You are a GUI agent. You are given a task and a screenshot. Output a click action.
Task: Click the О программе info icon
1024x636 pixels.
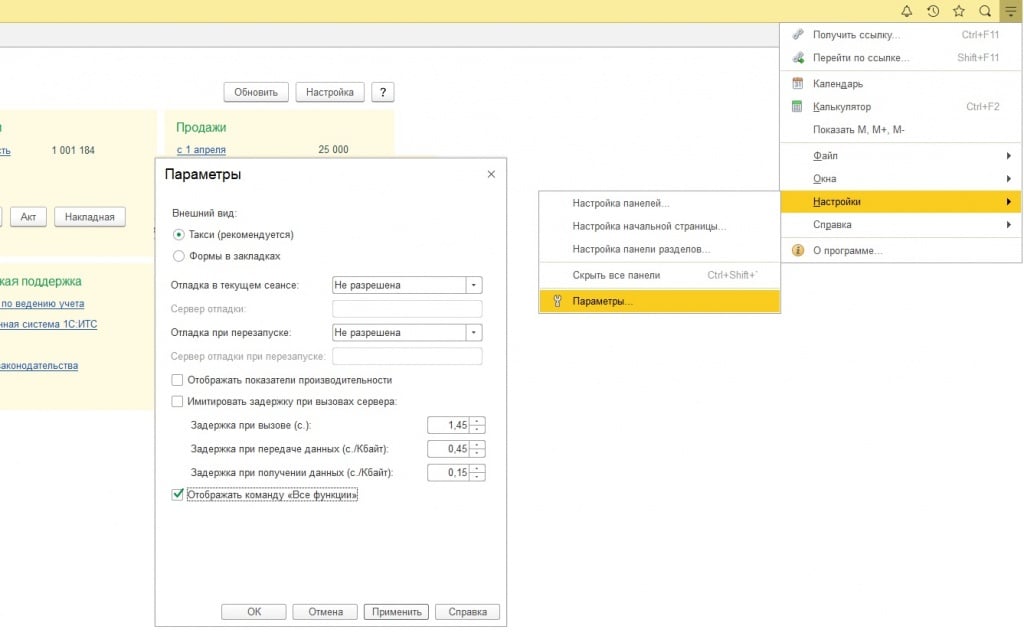[x=797, y=251]
